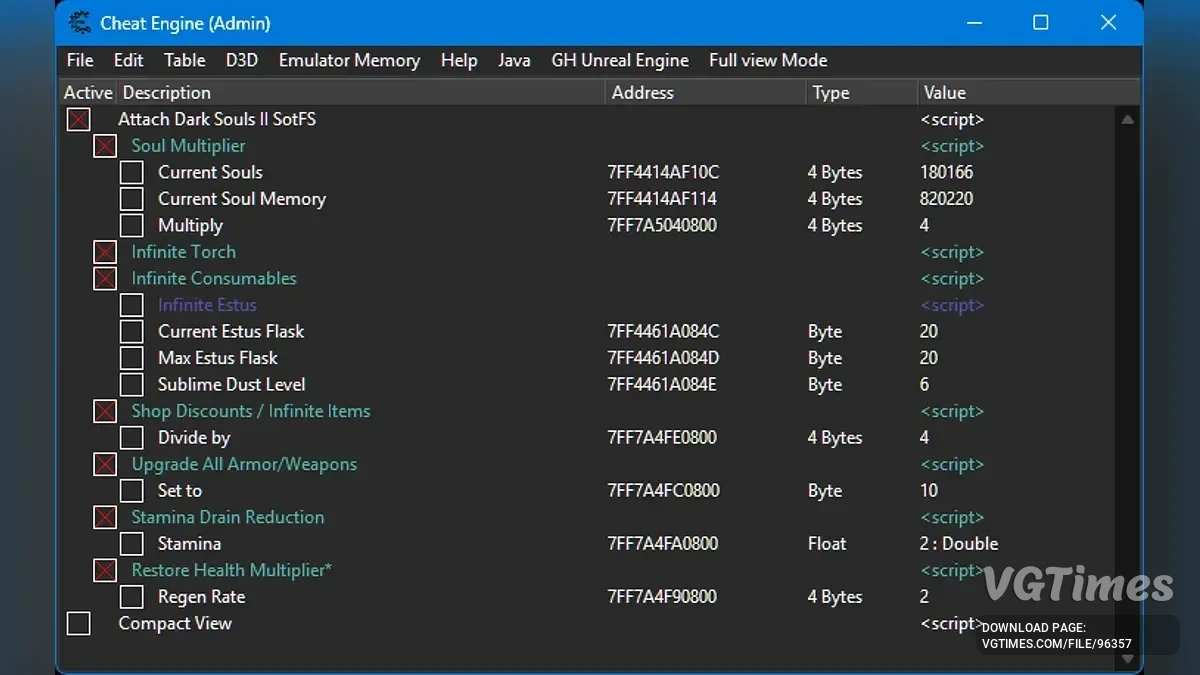Freeze the Current Souls entry checkbox
This screenshot has width=1200, height=675.
point(132,172)
